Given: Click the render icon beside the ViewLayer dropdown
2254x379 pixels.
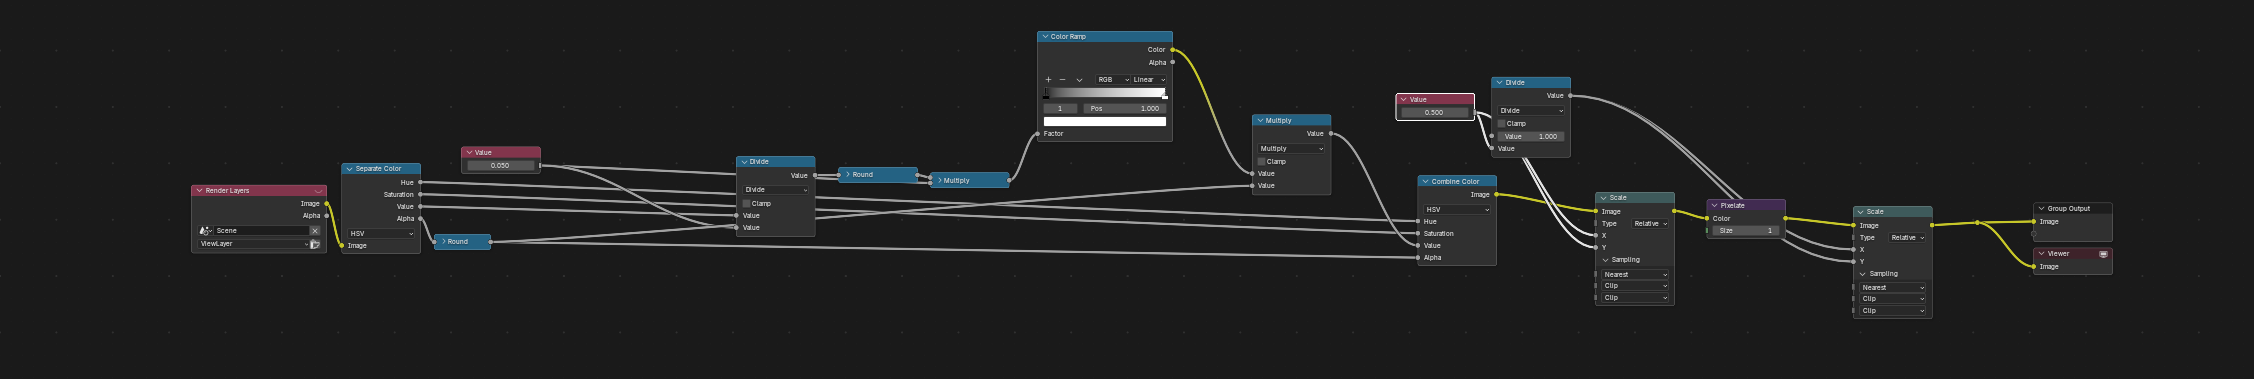Looking at the screenshot, I should coord(315,244).
